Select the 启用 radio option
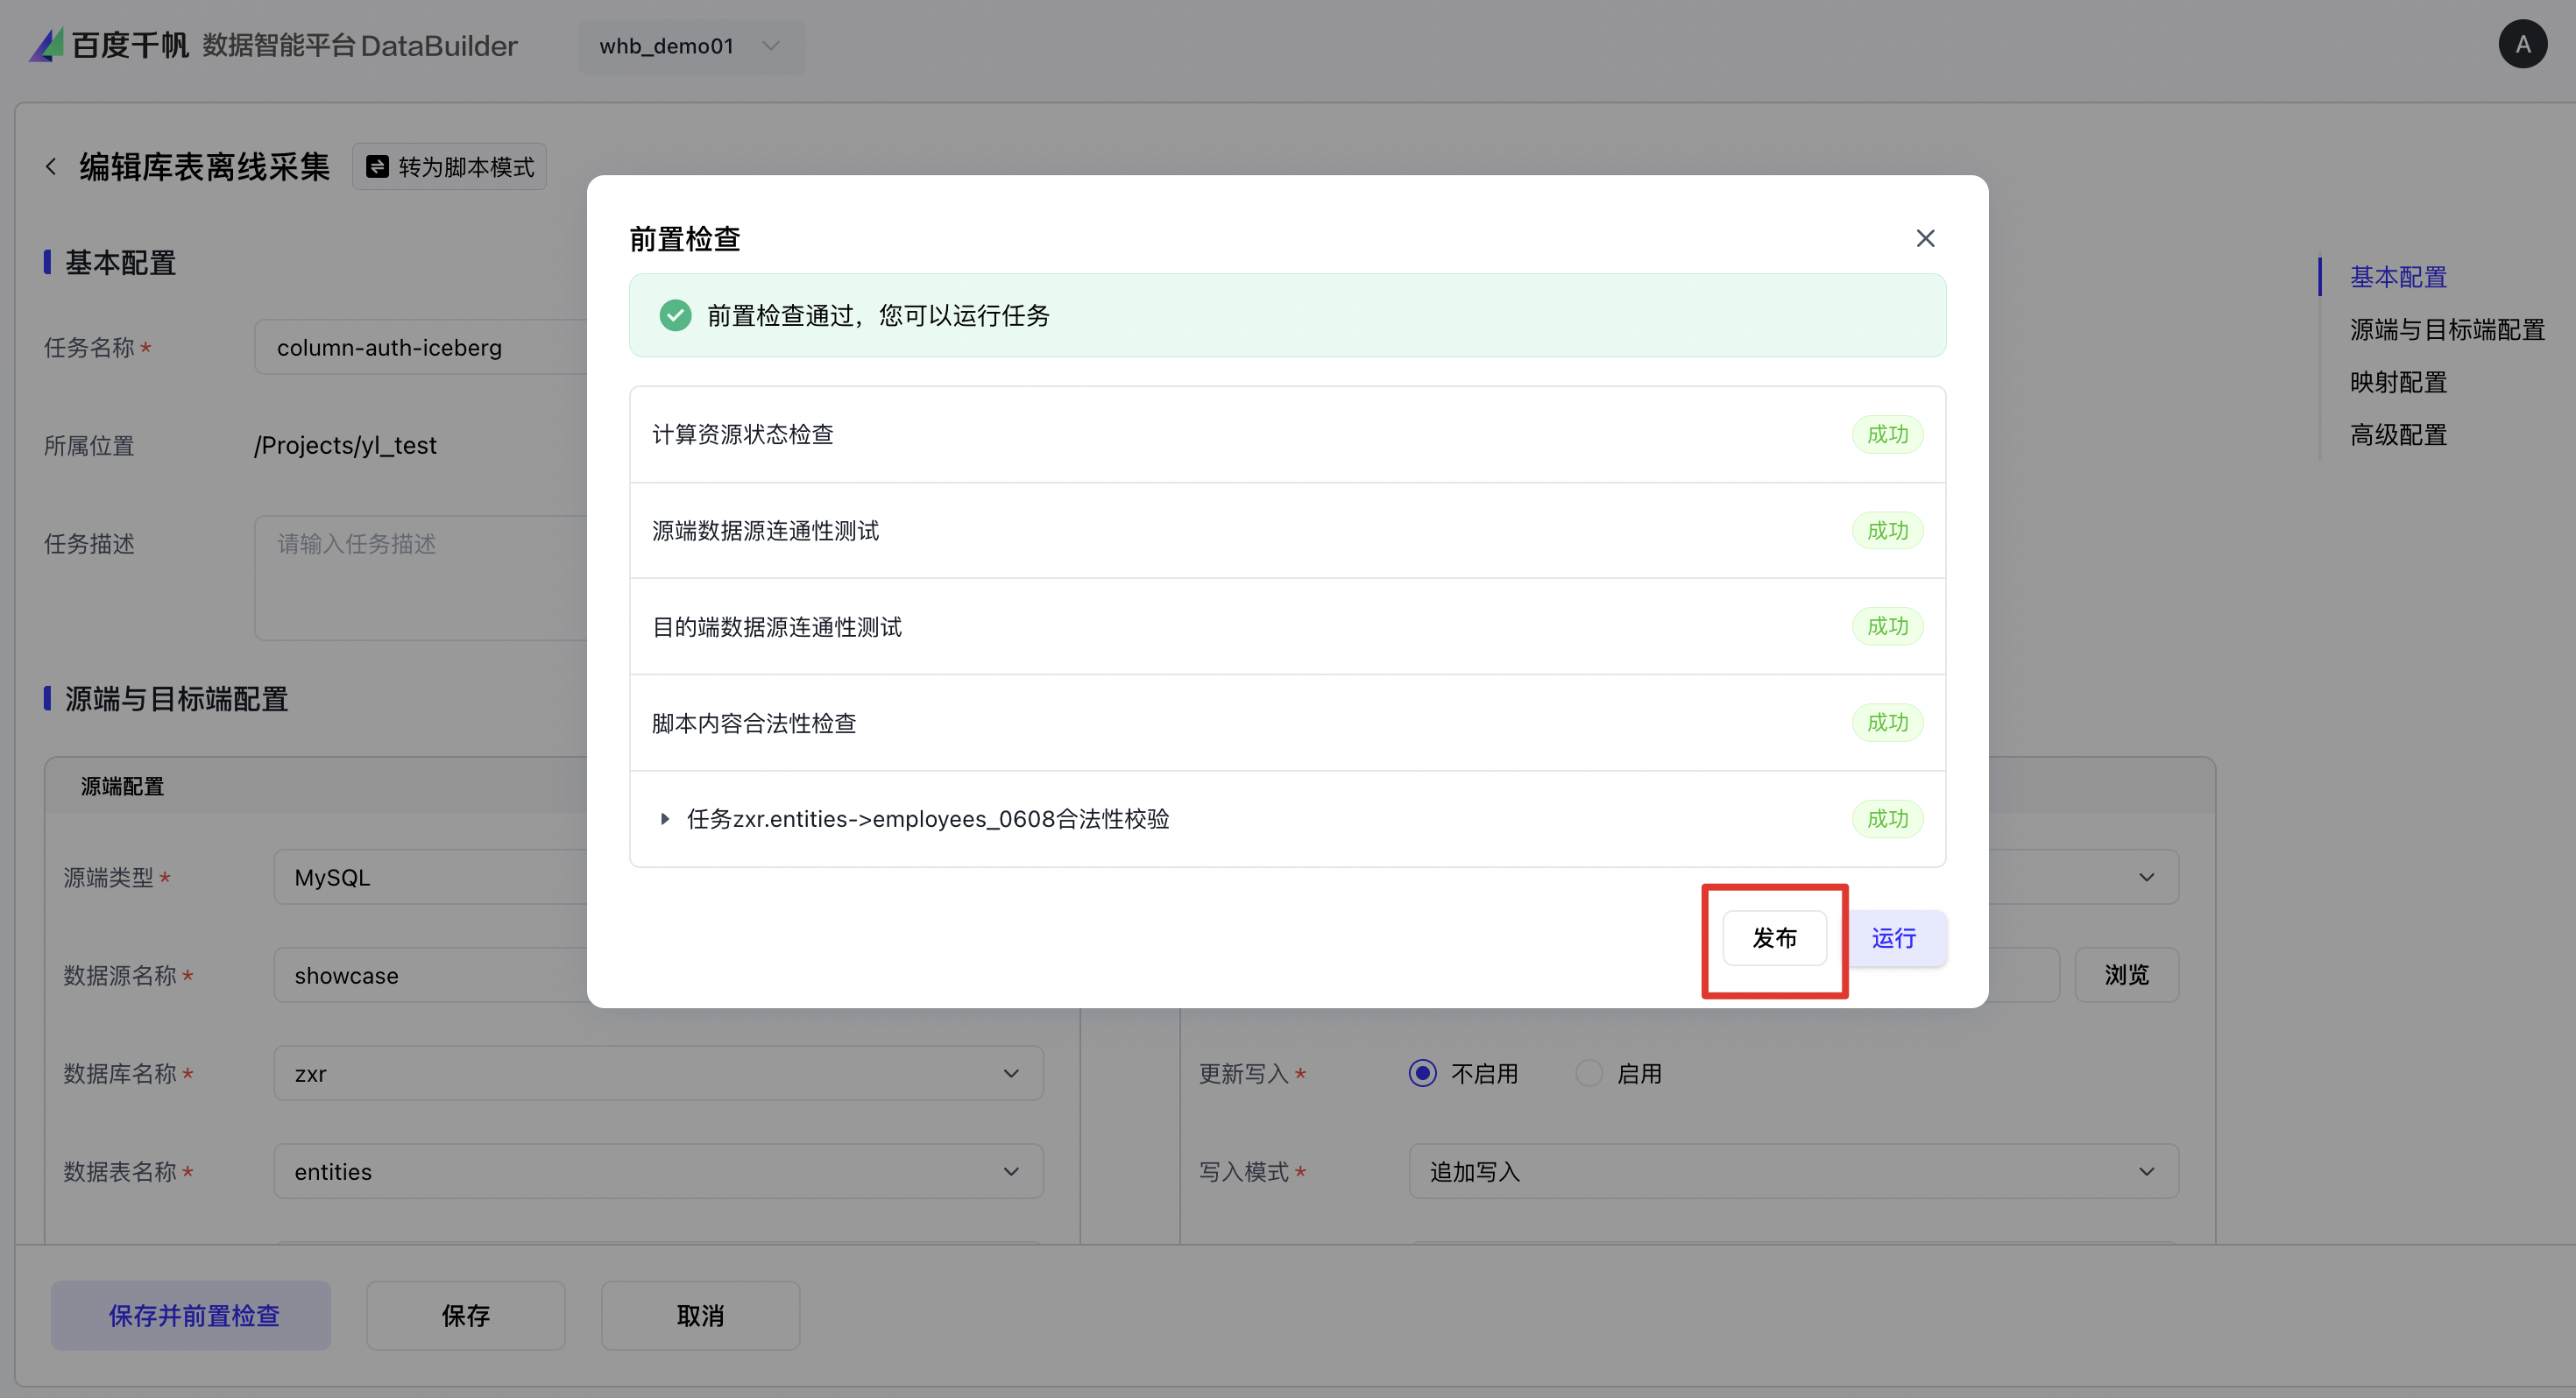The image size is (2576, 1398). 1588,1073
